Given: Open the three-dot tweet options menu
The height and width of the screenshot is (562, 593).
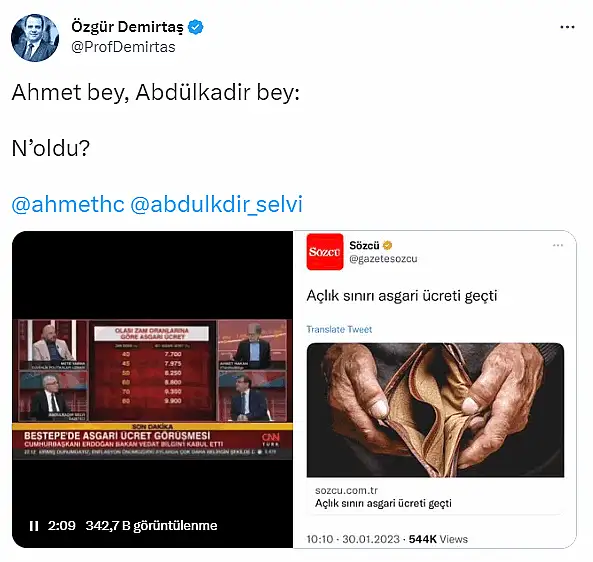Looking at the screenshot, I should tap(567, 27).
